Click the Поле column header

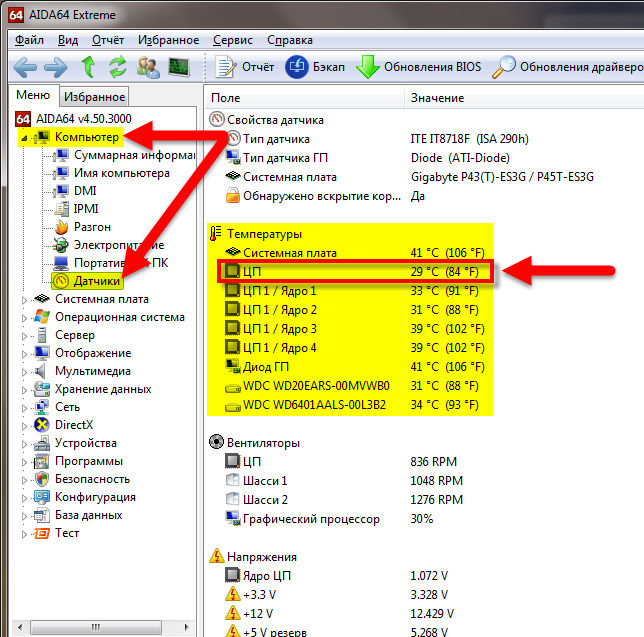tap(304, 98)
